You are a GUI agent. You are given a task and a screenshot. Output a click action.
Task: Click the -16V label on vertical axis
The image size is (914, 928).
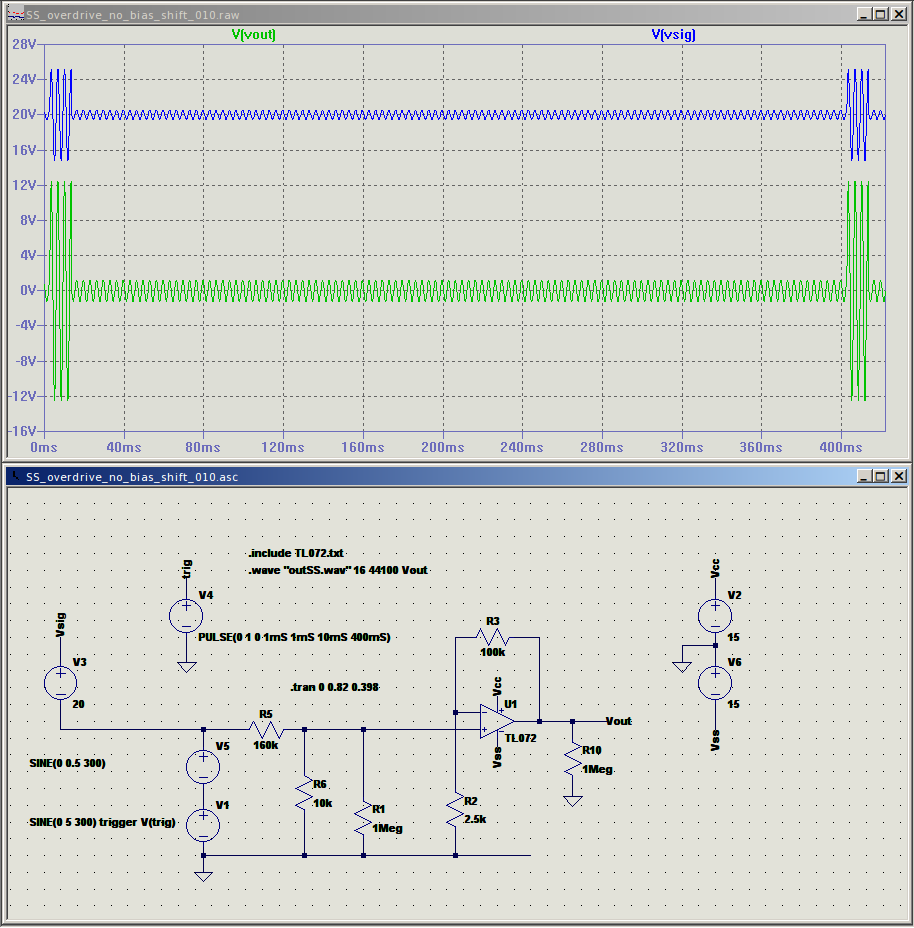pyautogui.click(x=22, y=431)
